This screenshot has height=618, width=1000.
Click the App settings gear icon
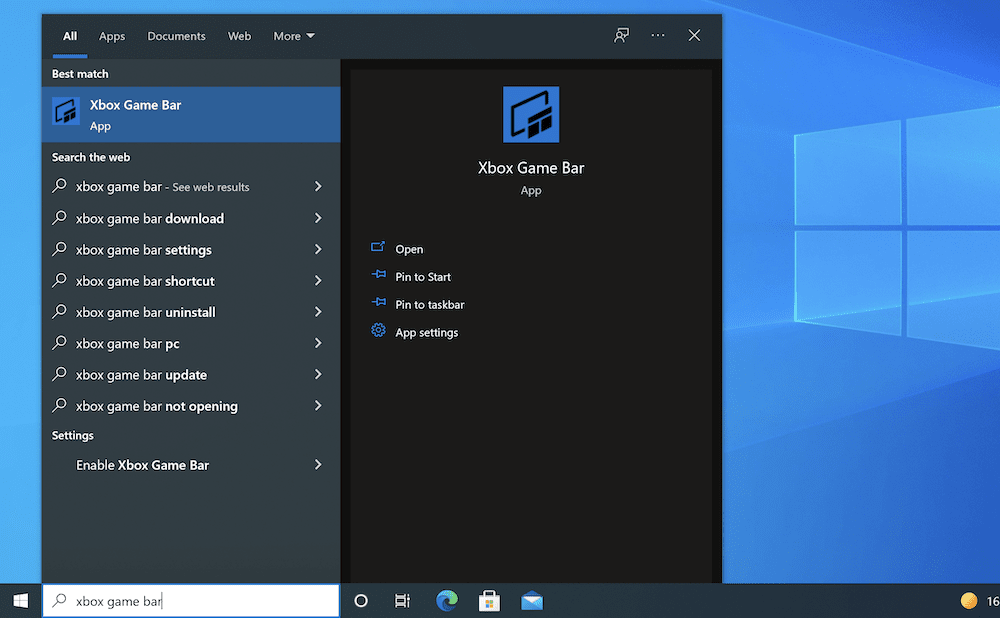[x=378, y=330]
